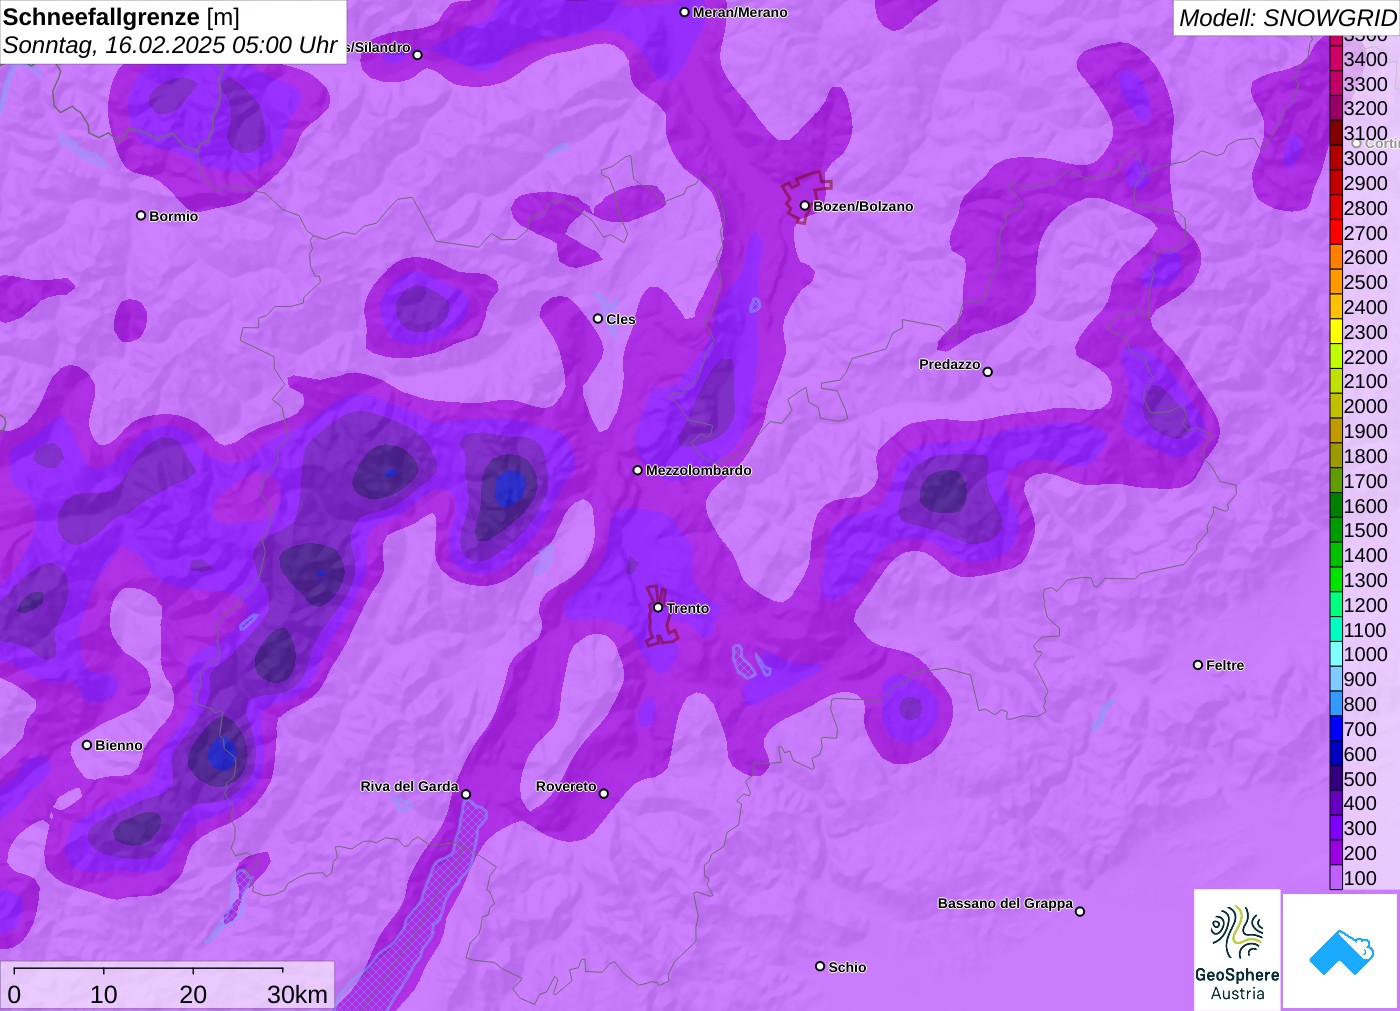The width and height of the screenshot is (1400, 1011).
Task: Select the 3400 legend swatch
Action: pyautogui.click(x=1336, y=59)
